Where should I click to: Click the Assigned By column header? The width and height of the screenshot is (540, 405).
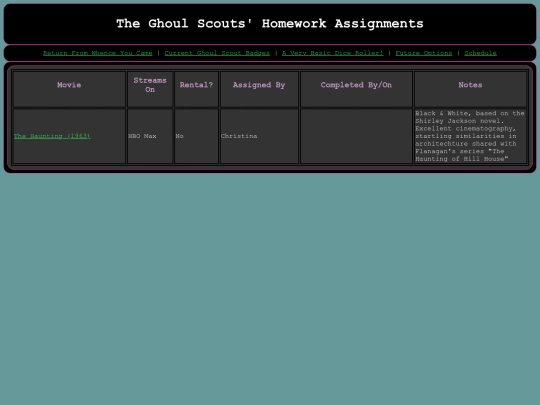pos(259,89)
